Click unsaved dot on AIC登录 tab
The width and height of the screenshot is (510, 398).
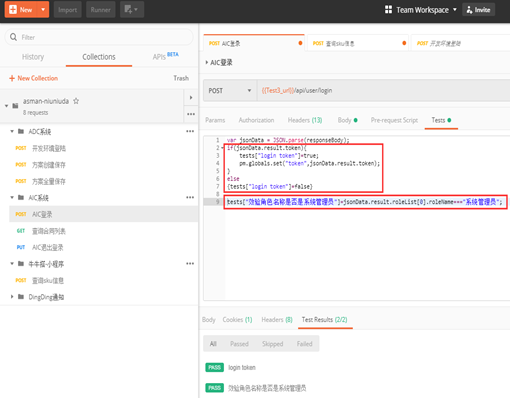click(x=300, y=43)
